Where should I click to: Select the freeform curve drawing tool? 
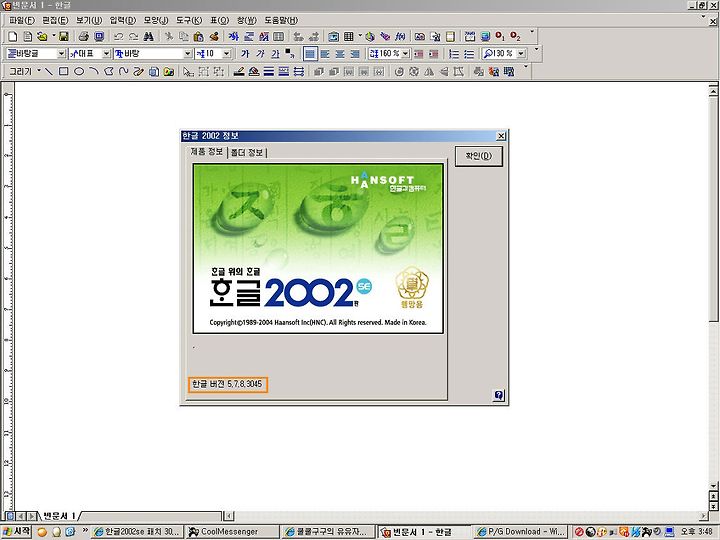[124, 71]
